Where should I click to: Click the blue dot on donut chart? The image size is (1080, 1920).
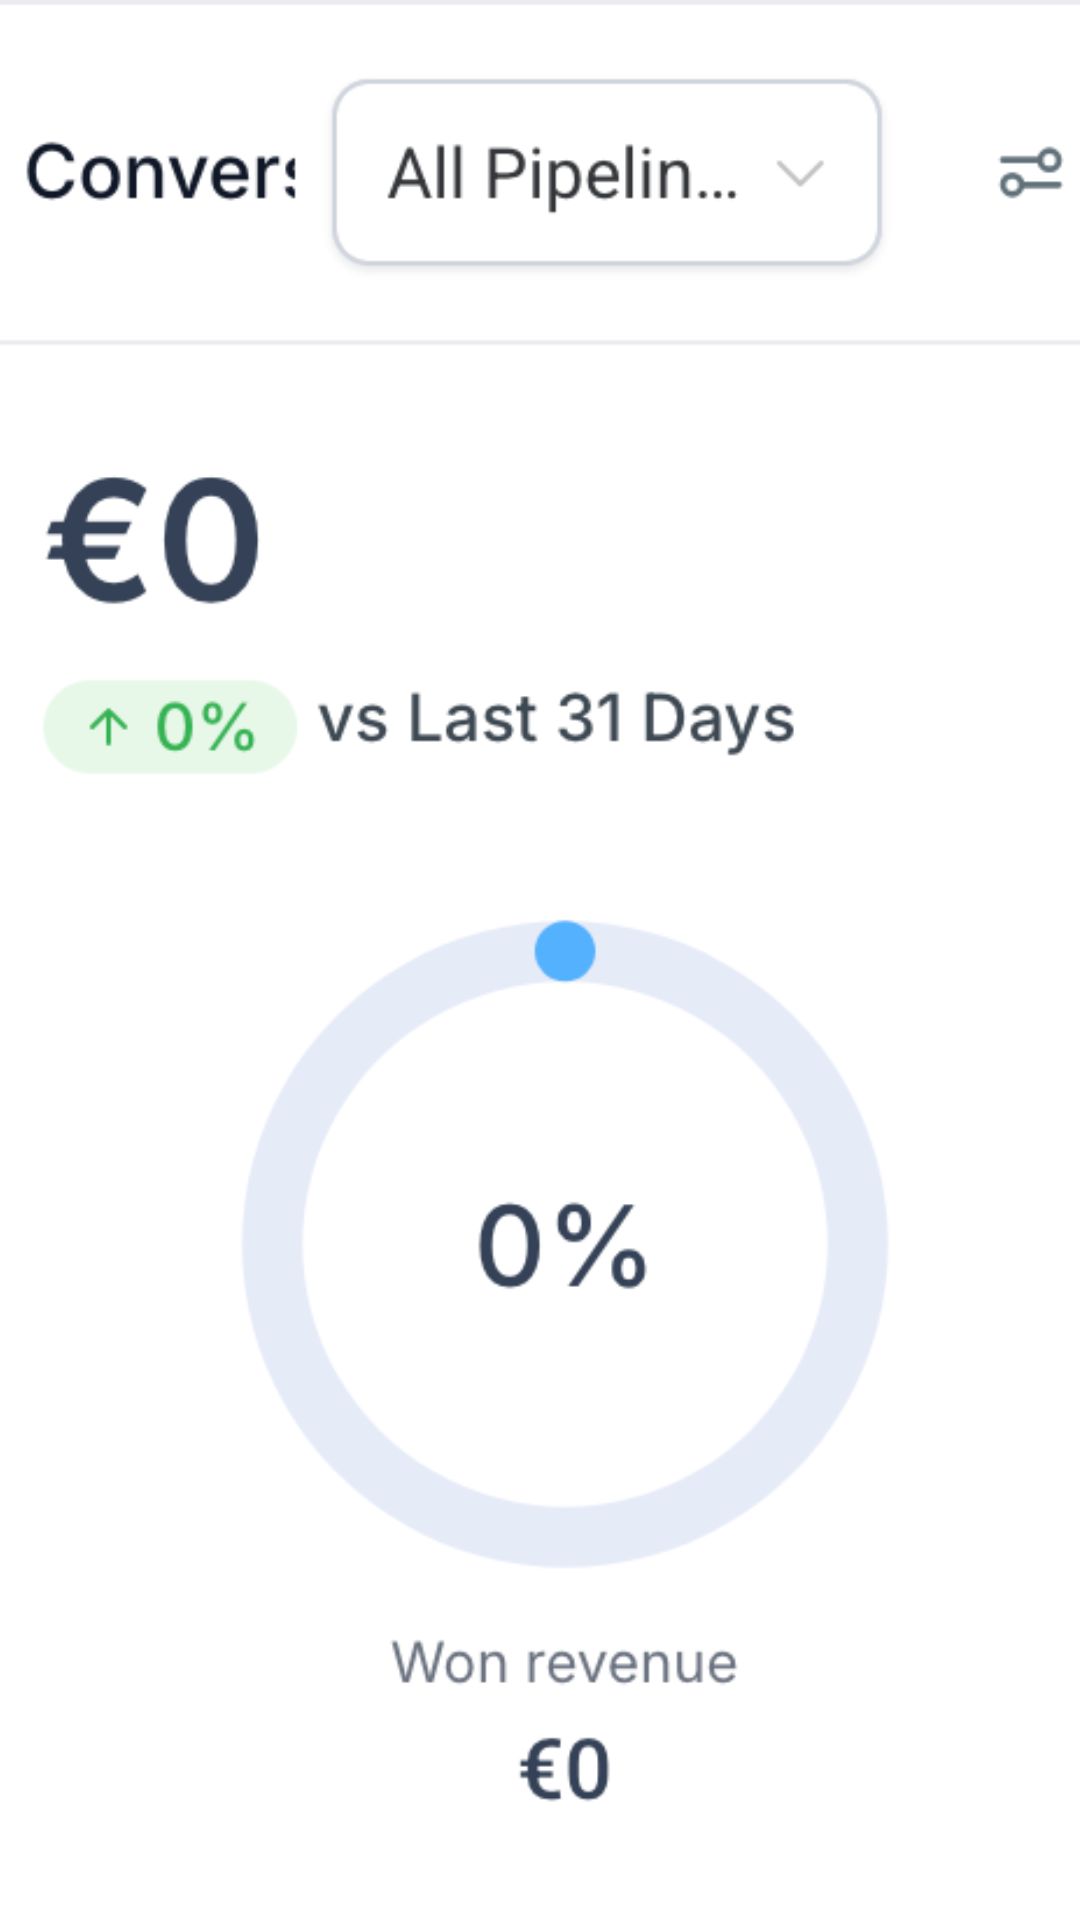point(565,951)
